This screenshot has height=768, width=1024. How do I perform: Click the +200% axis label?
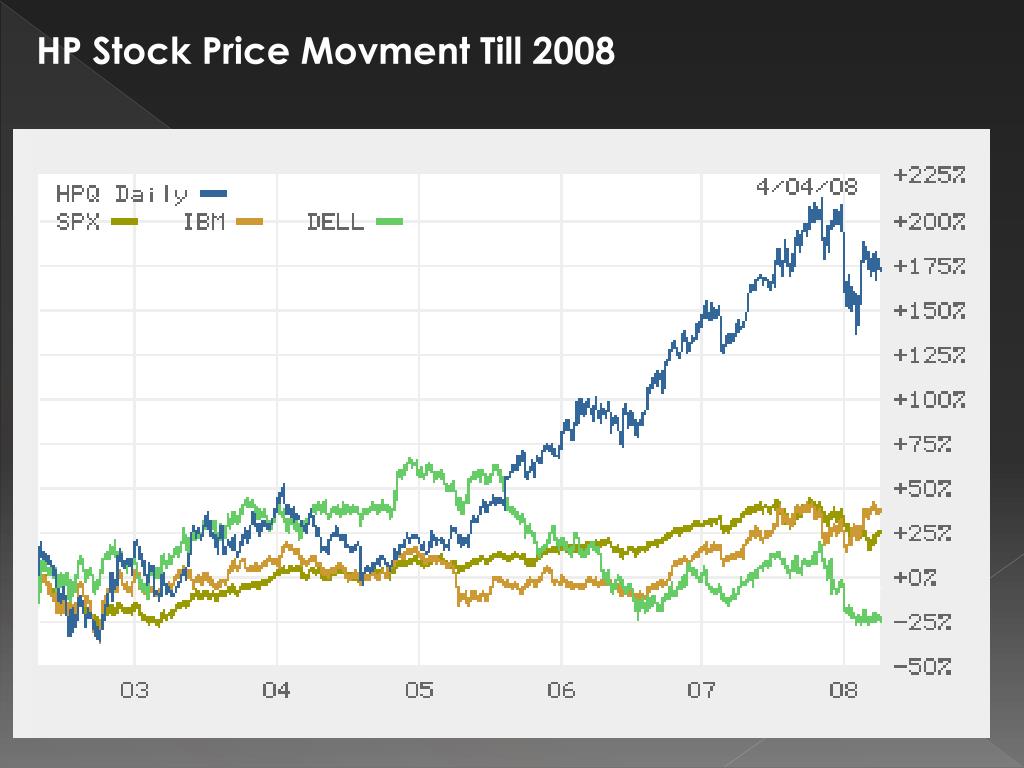[929, 222]
